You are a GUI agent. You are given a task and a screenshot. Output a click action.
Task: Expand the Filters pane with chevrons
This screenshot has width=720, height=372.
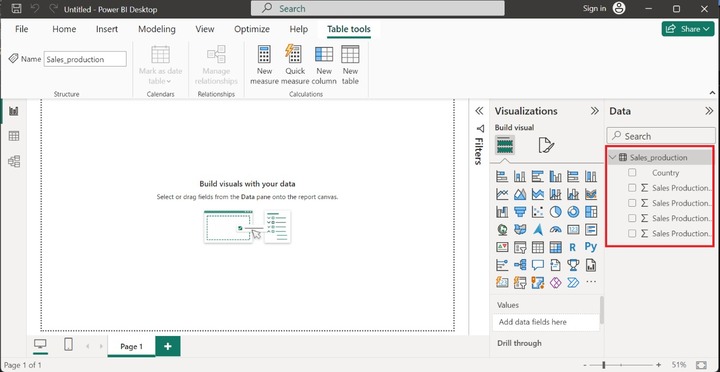tap(479, 111)
